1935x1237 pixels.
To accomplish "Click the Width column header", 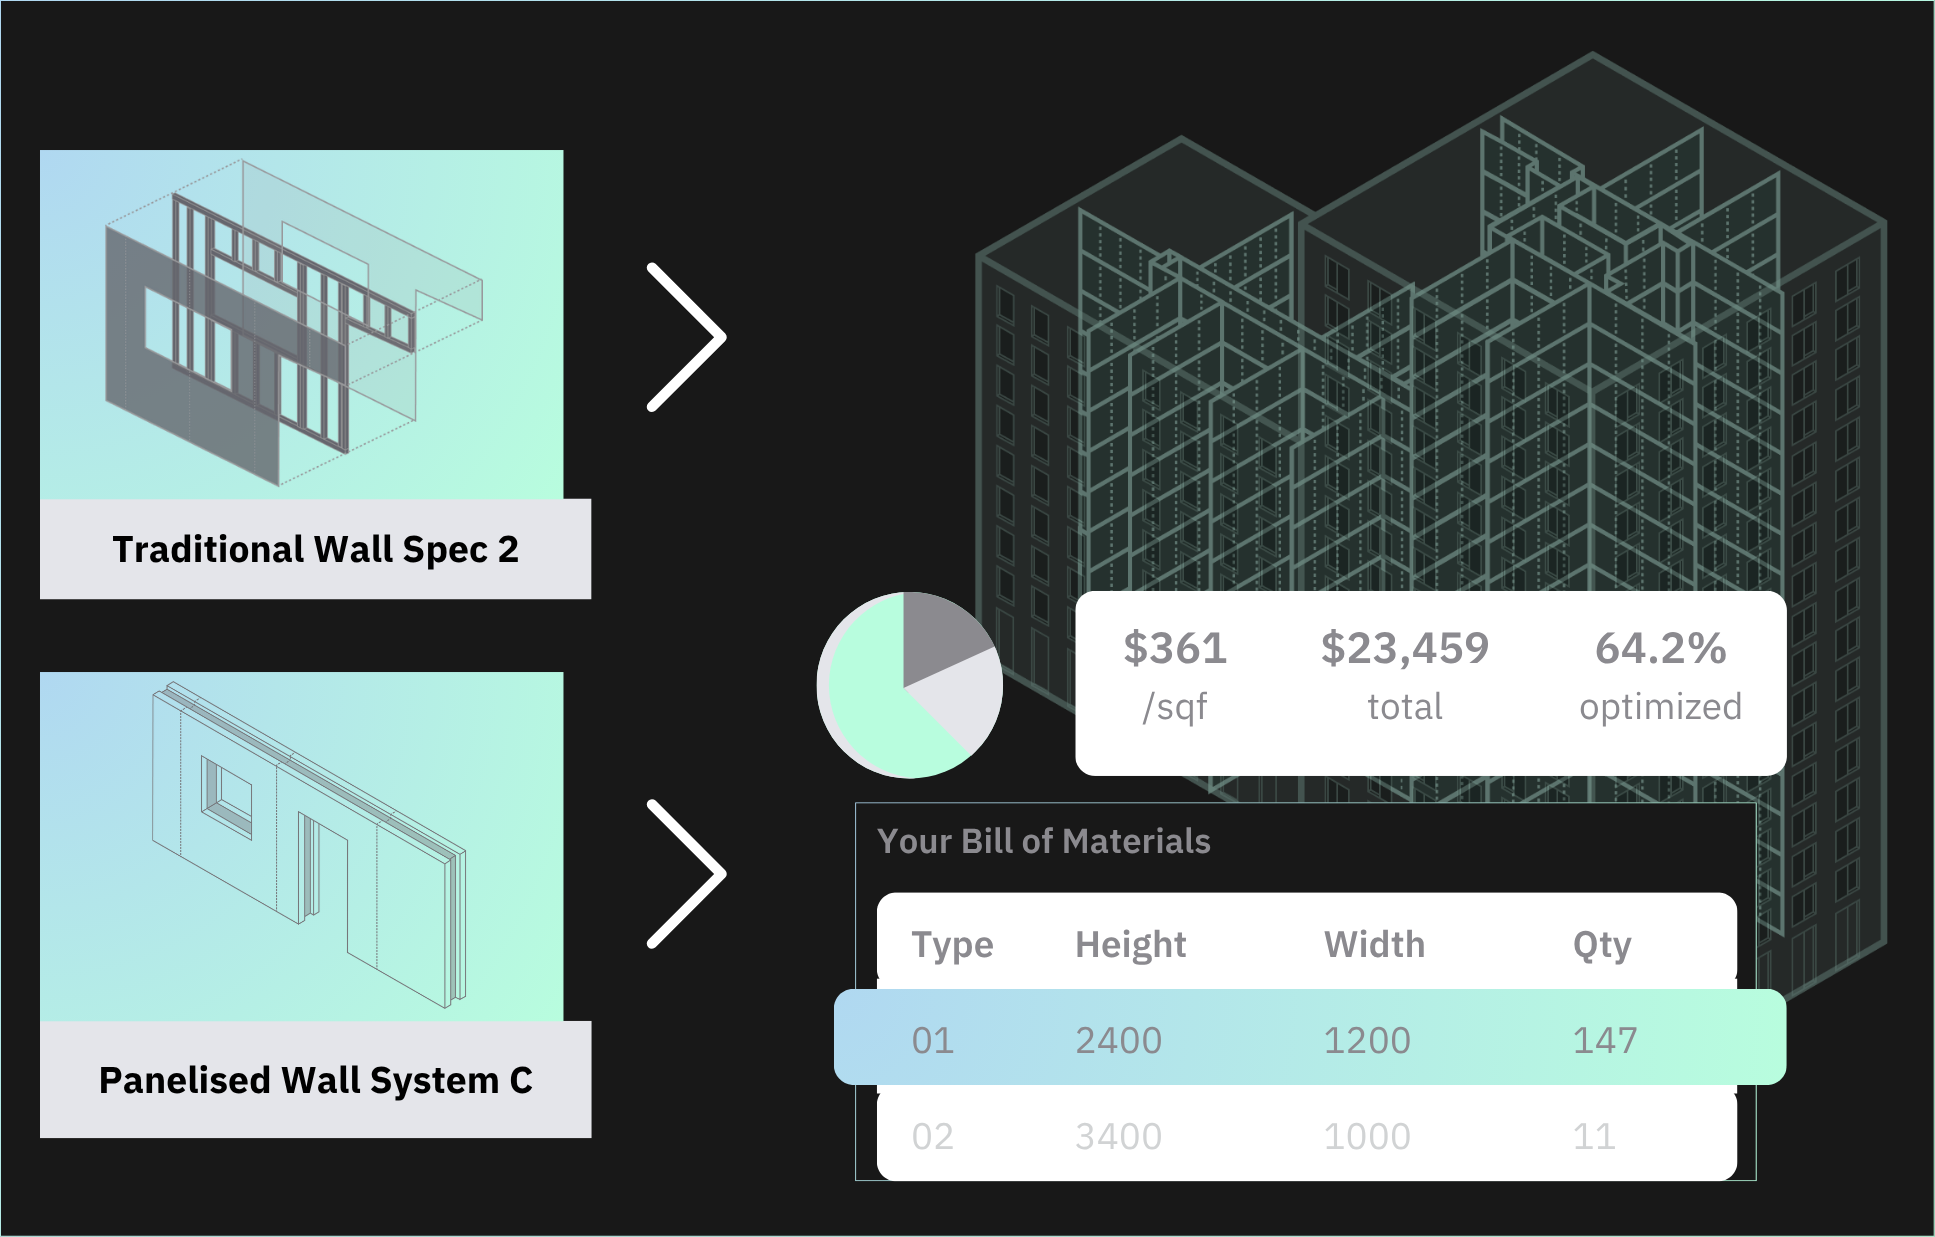I will 1374,944.
